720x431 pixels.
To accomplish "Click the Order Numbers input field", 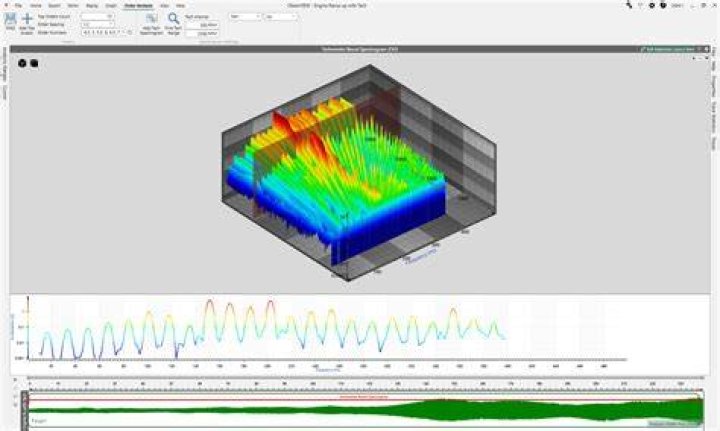I will coord(107,33).
